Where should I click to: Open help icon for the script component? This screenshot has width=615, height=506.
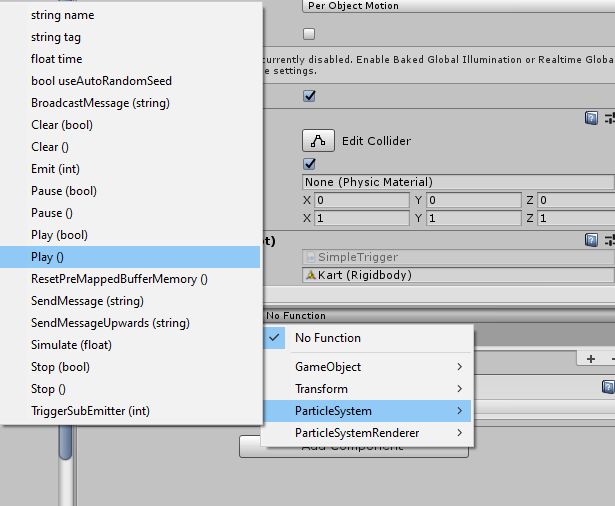tap(591, 240)
